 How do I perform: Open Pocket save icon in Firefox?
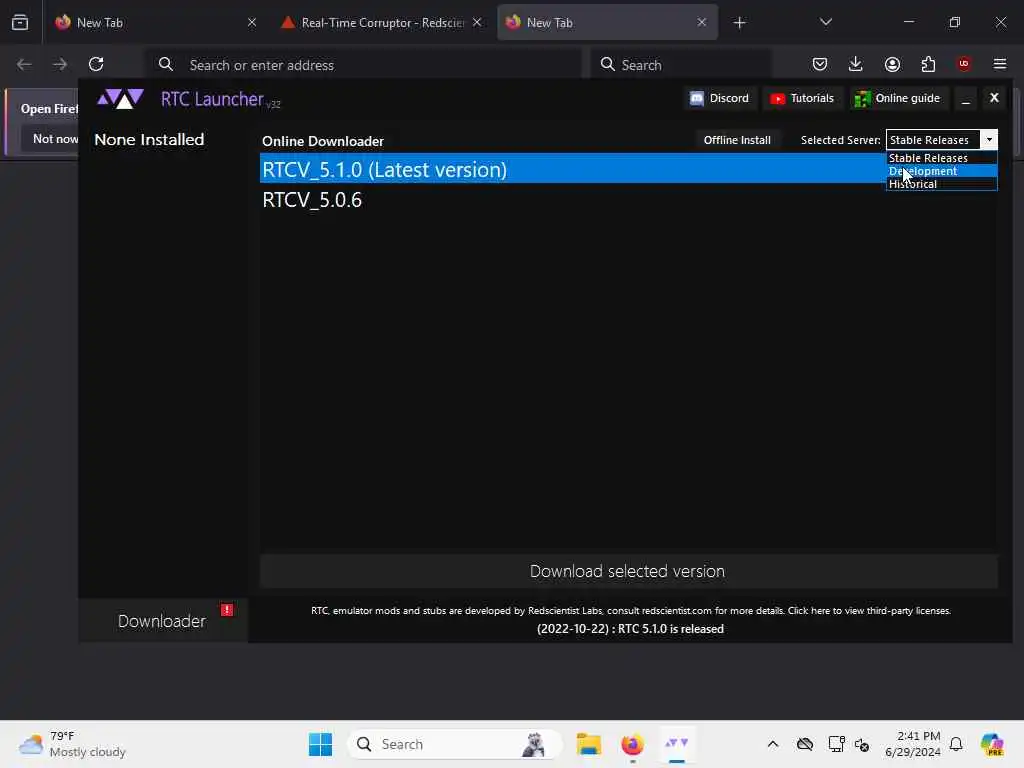pos(820,64)
